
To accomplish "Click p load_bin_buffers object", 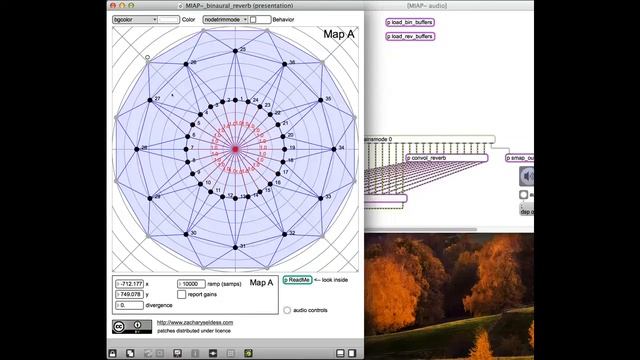I will point(410,22).
